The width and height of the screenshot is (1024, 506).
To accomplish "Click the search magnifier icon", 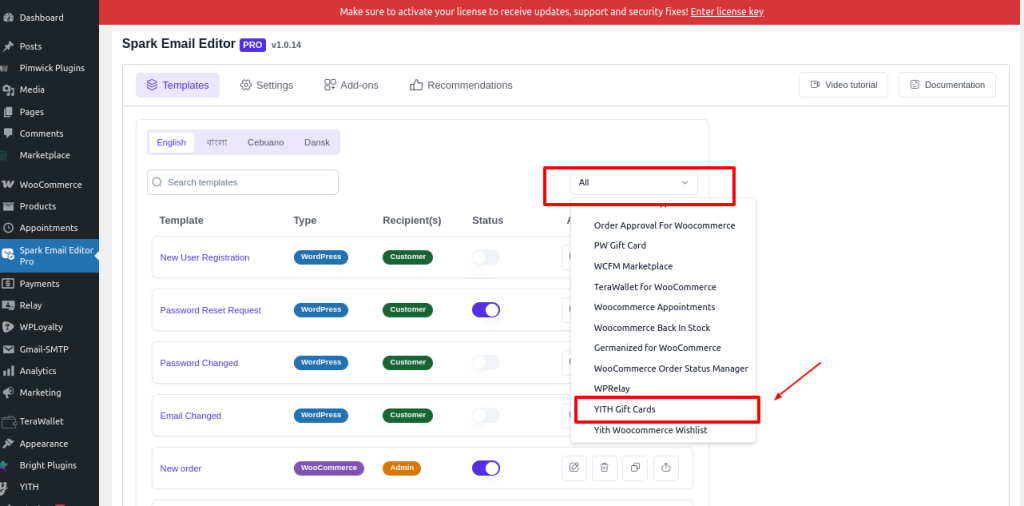I will pyautogui.click(x=157, y=182).
